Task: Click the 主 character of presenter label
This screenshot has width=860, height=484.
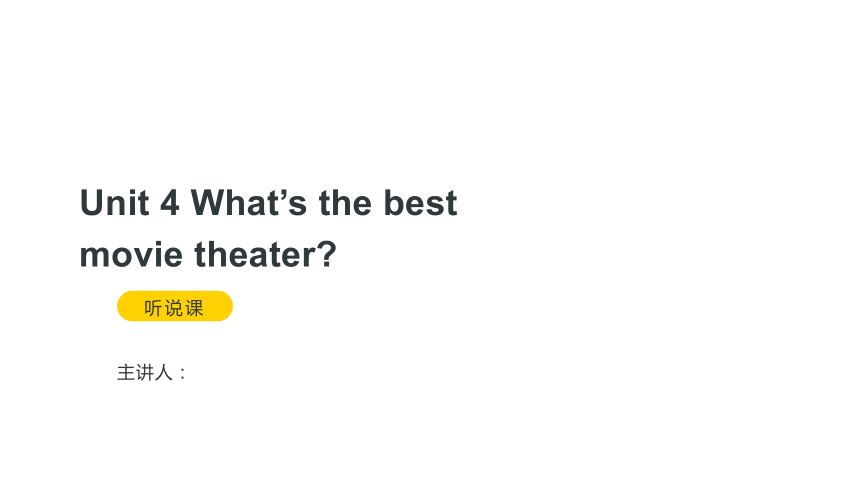Action: point(126,373)
